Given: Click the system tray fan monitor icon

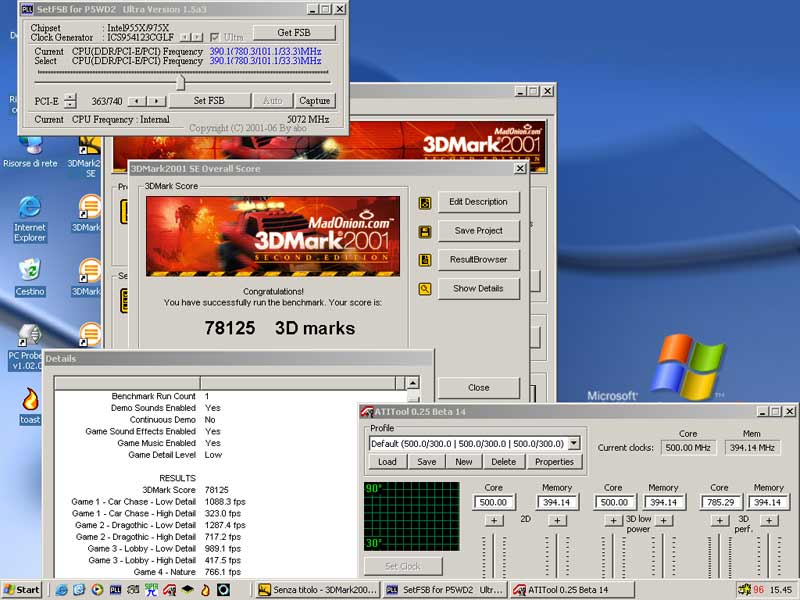Looking at the screenshot, I should coord(744,590).
